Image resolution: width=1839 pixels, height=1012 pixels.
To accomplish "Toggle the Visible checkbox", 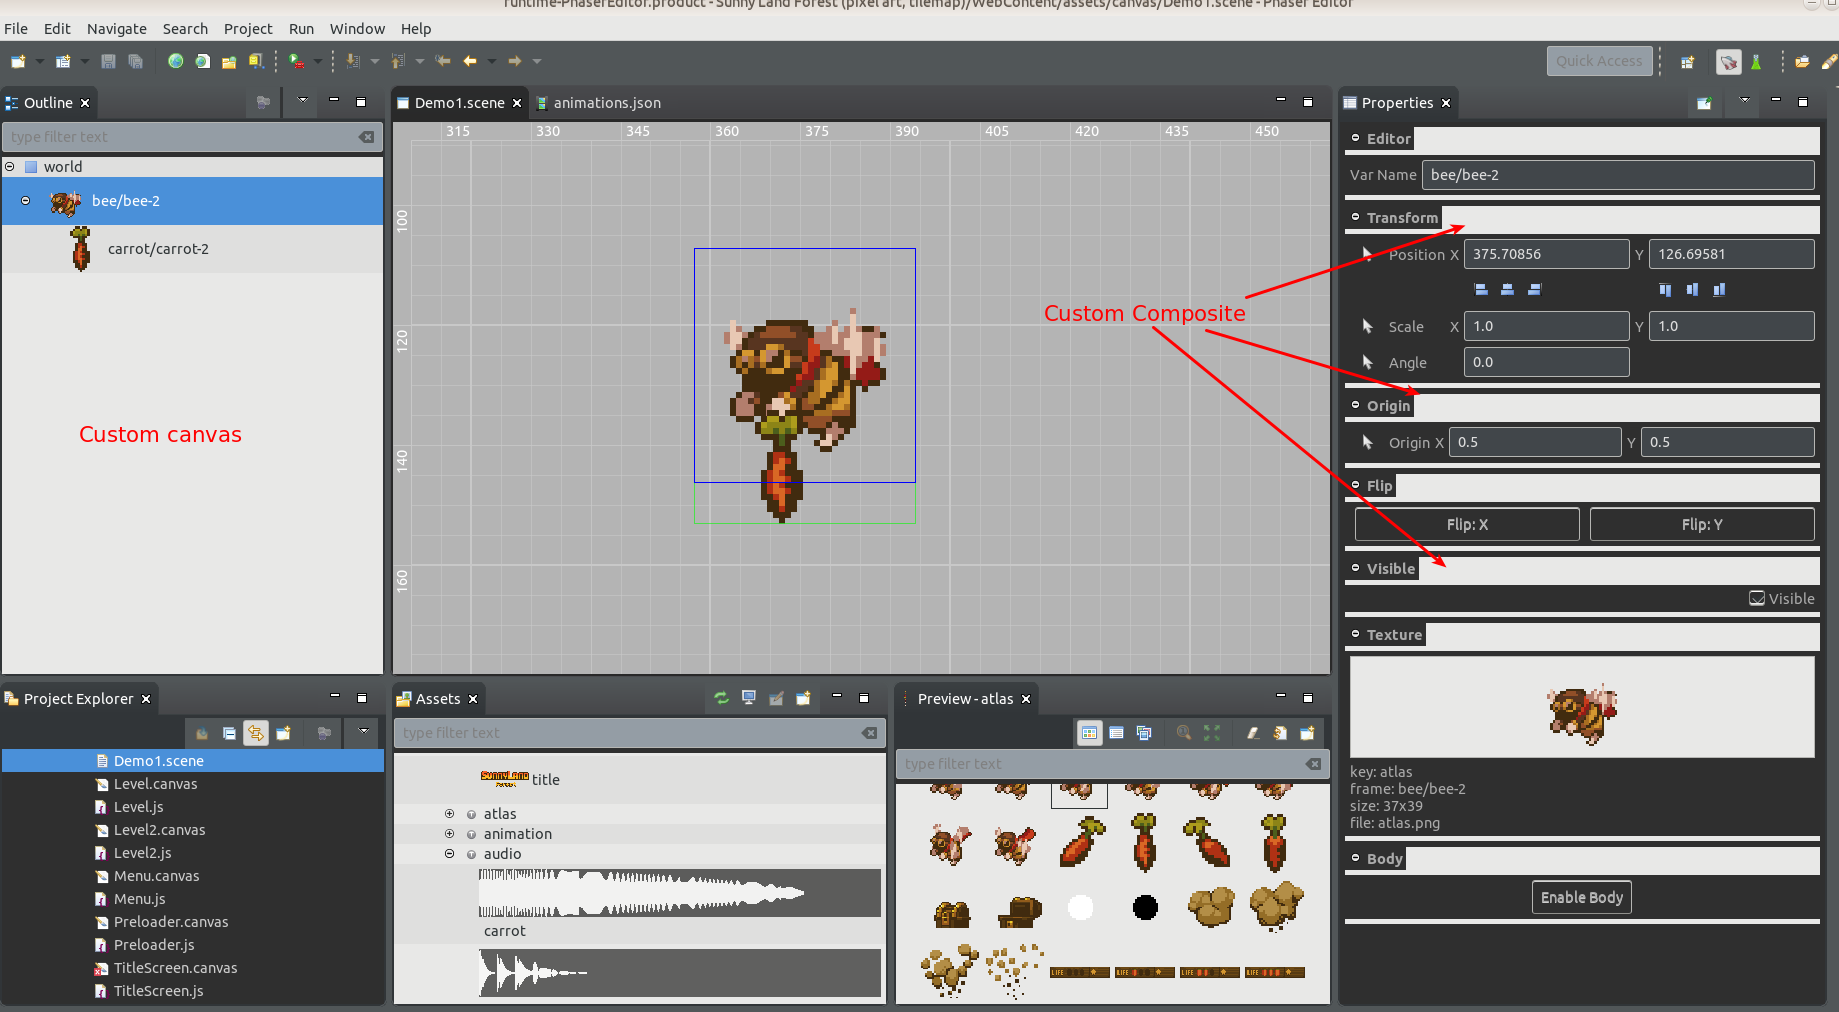I will pyautogui.click(x=1756, y=598).
